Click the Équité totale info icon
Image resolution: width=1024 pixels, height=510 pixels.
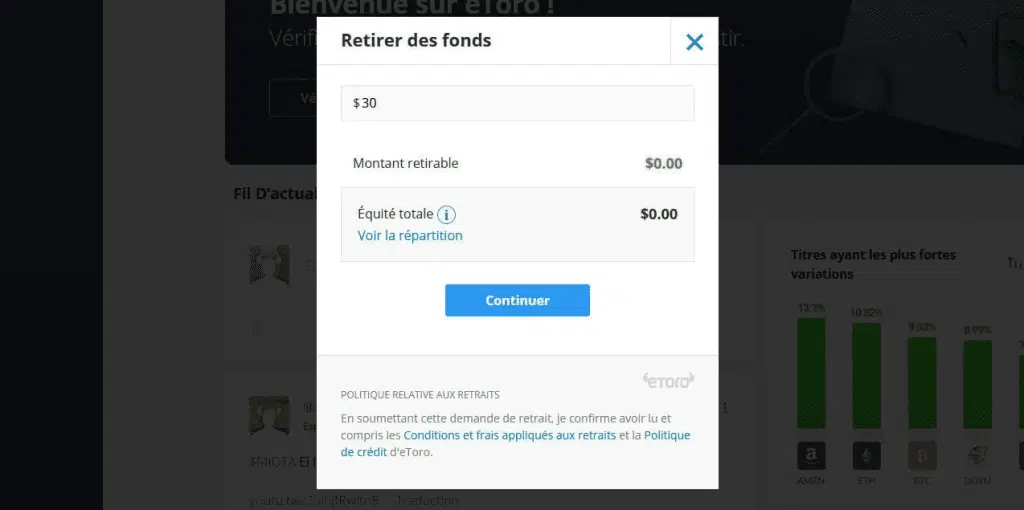coord(446,214)
